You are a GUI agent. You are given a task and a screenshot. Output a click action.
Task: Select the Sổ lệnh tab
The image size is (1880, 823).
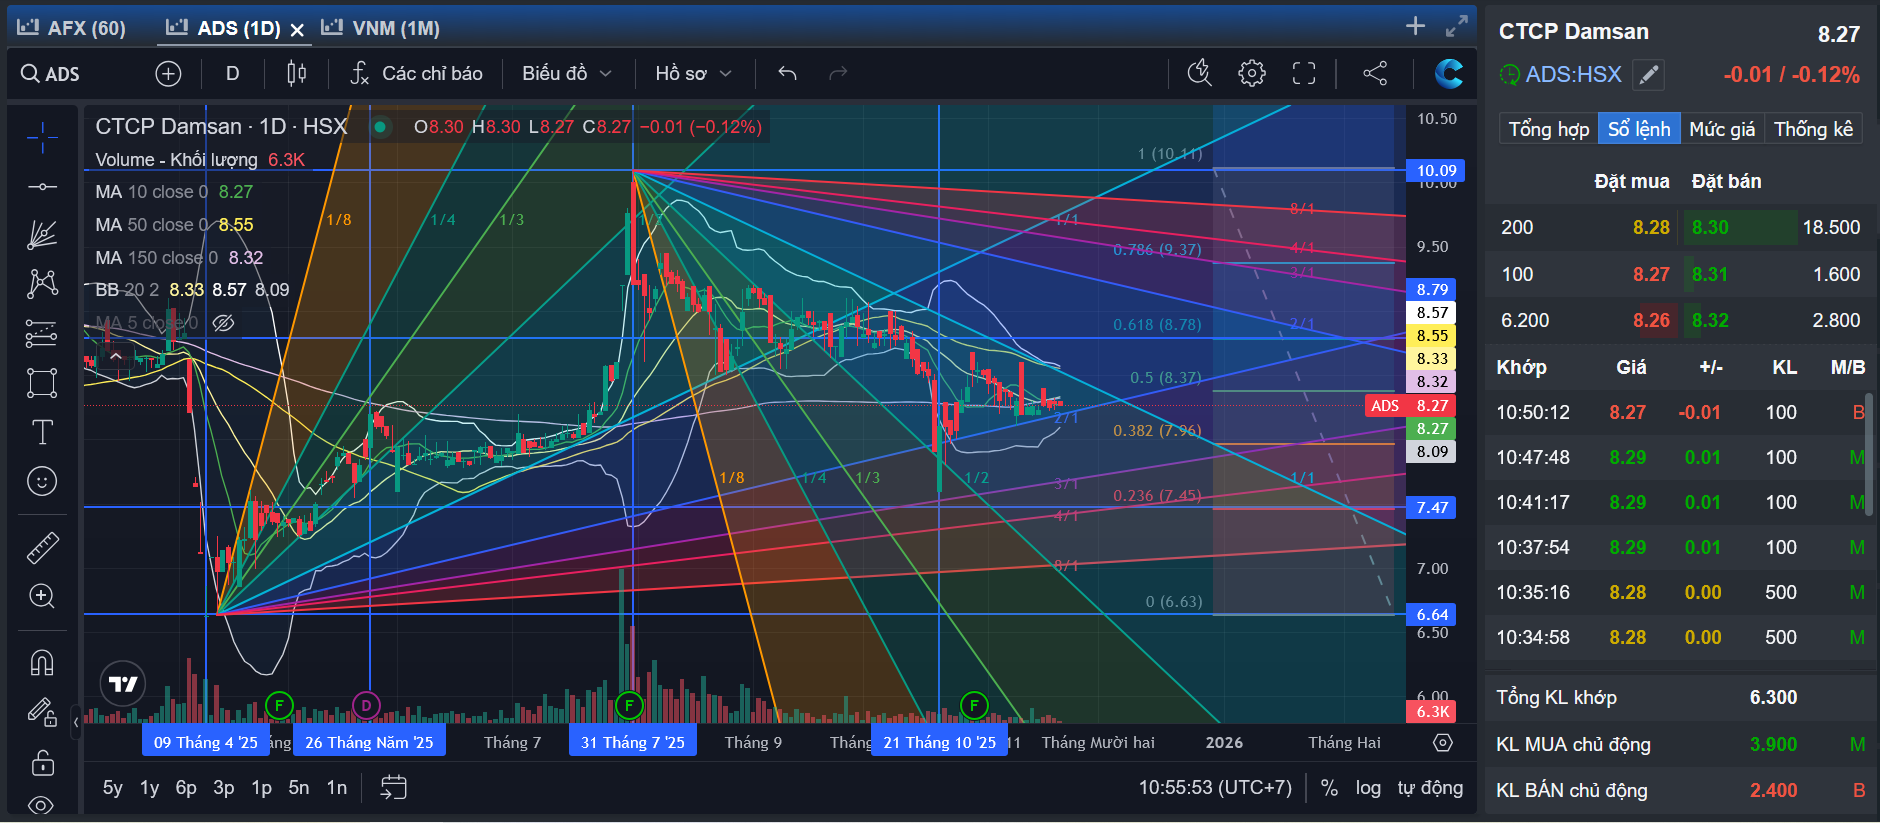point(1639,129)
